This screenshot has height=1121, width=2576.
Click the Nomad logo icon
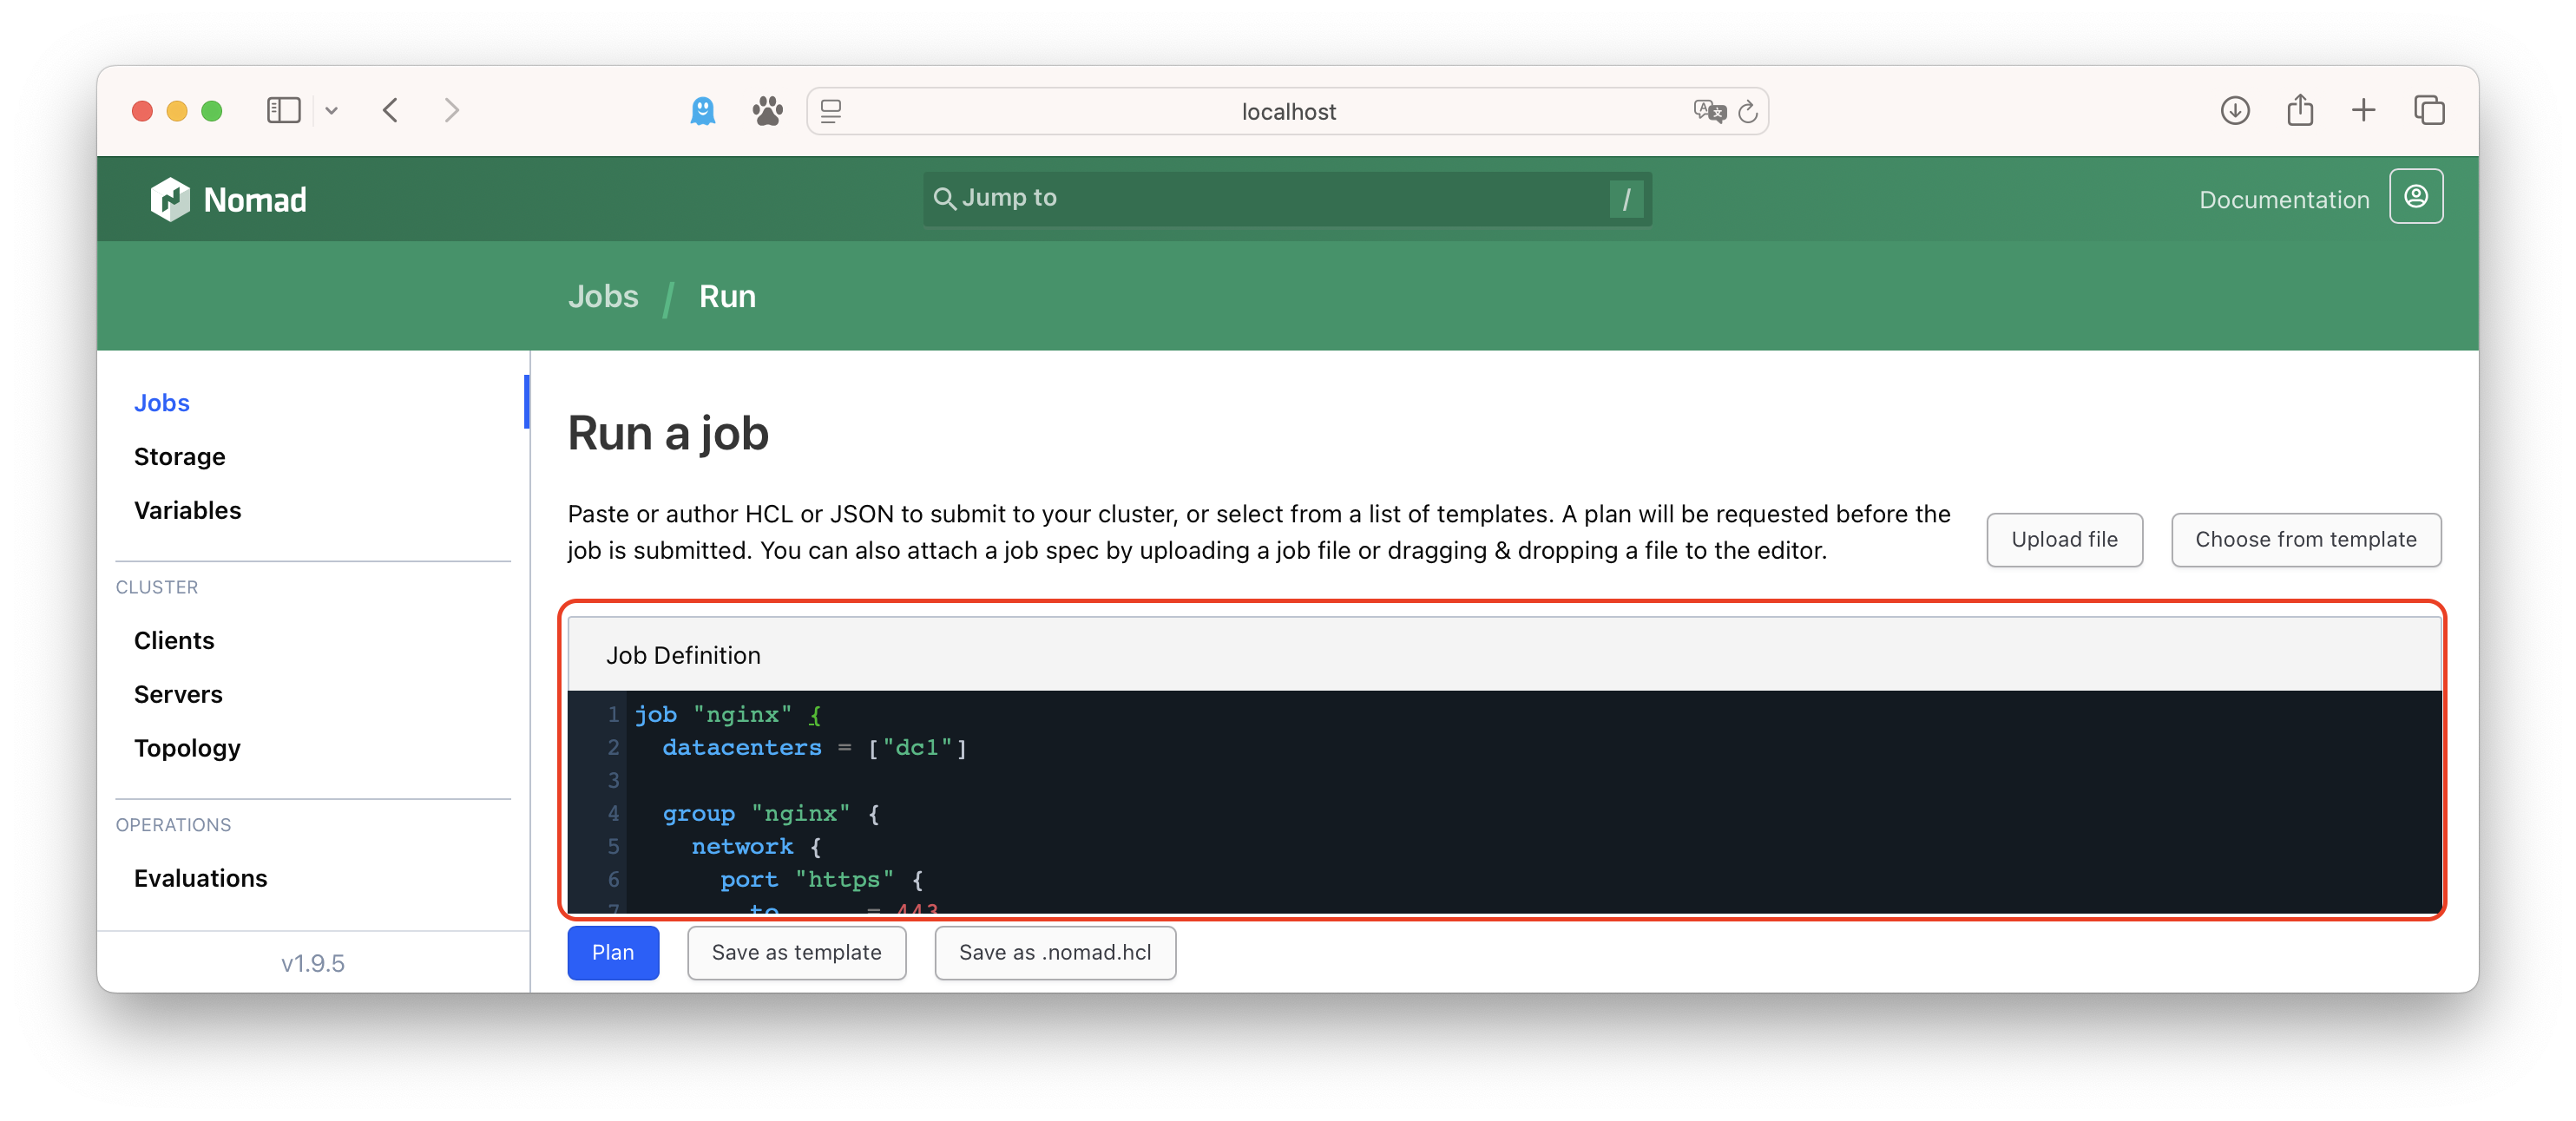click(170, 199)
